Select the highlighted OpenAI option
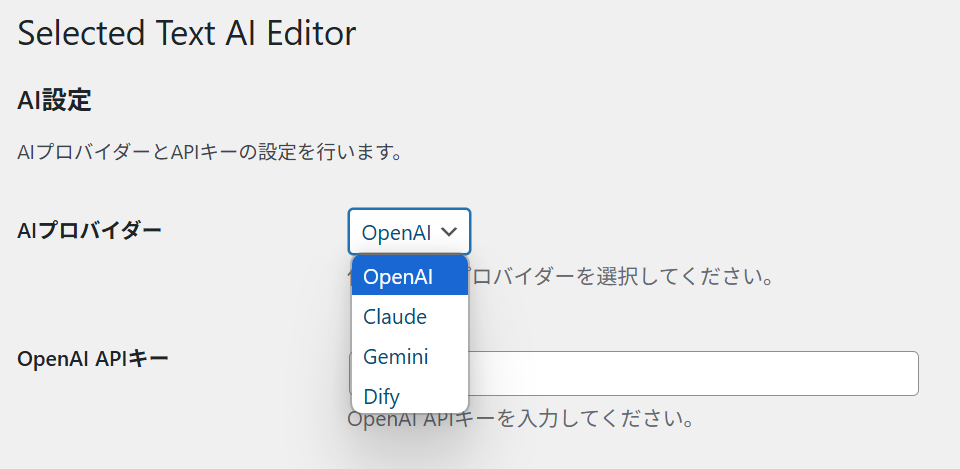960x469 pixels. (x=410, y=277)
